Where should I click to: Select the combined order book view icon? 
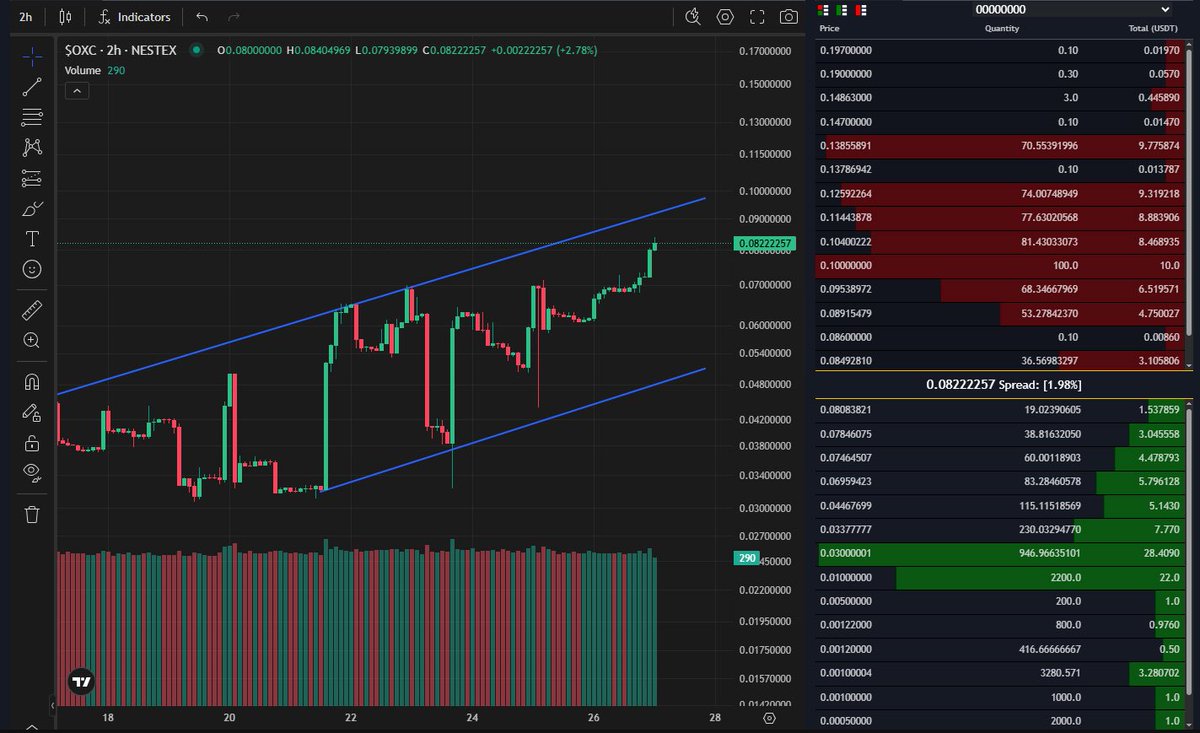tap(823, 9)
